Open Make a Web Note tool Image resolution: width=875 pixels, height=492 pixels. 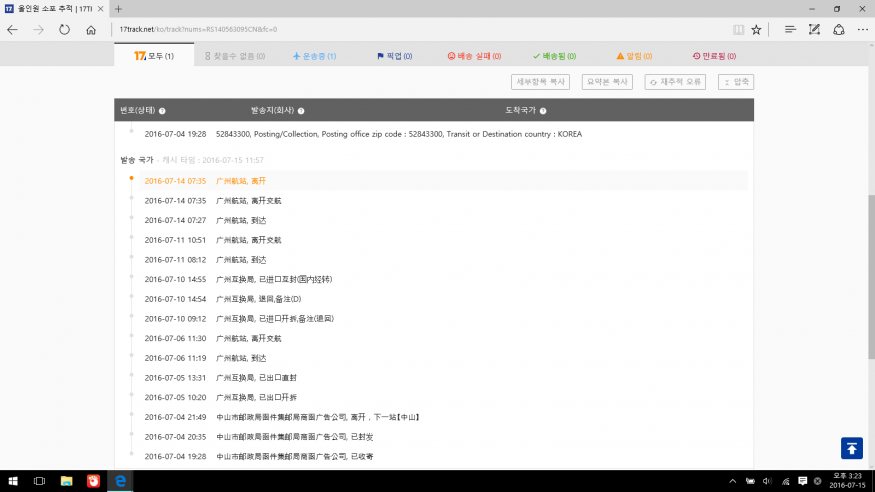(814, 30)
